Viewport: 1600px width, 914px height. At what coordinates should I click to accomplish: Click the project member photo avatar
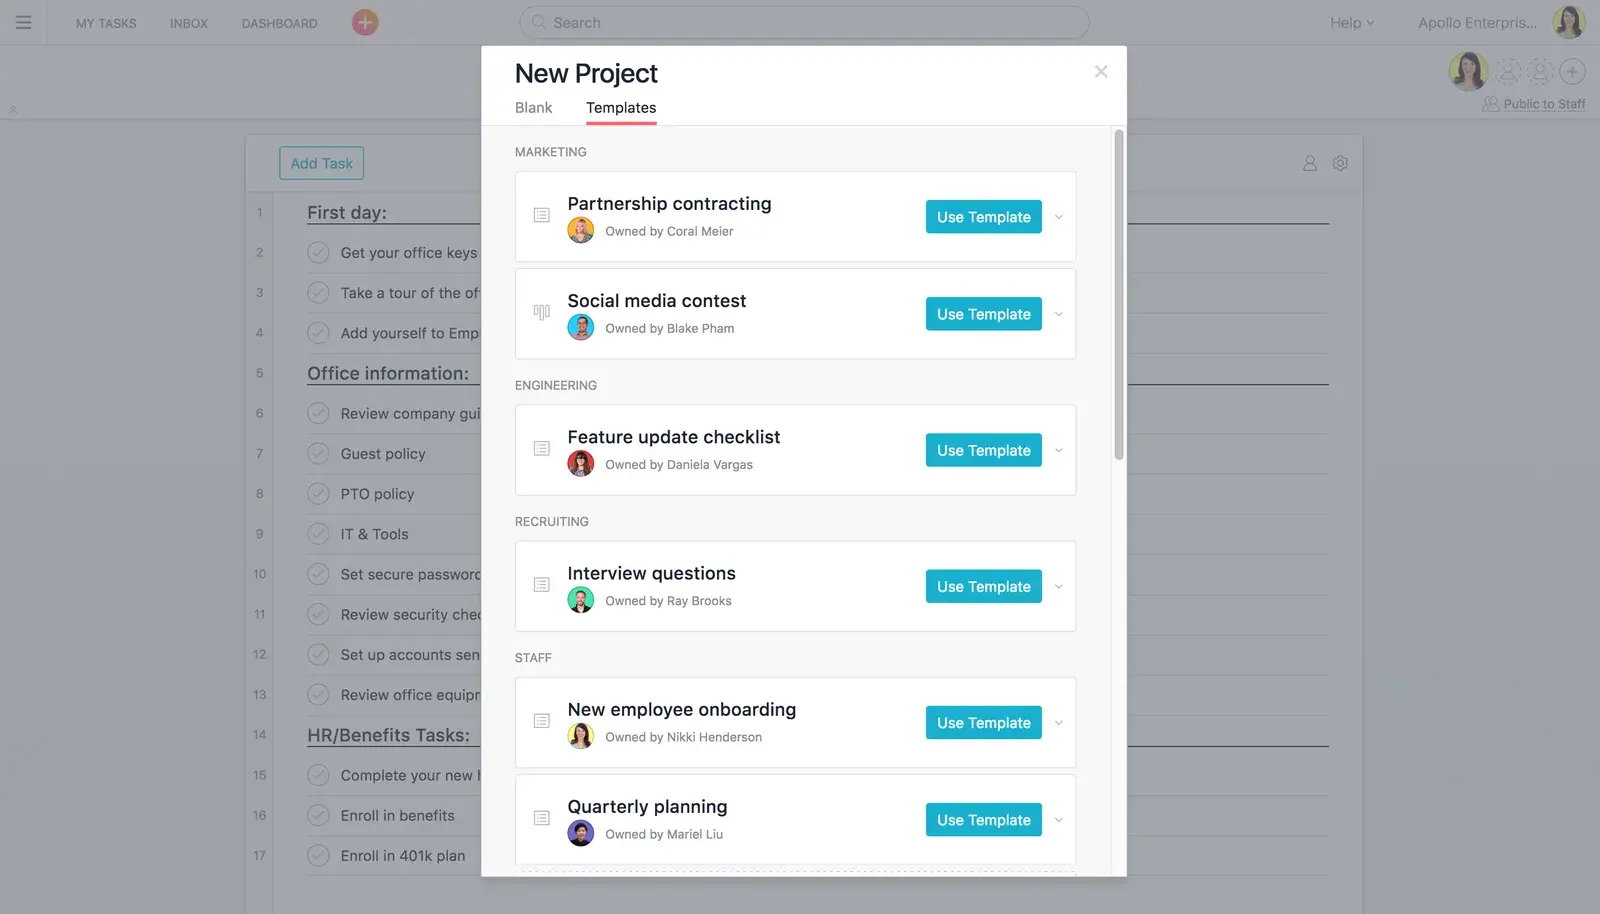1468,71
